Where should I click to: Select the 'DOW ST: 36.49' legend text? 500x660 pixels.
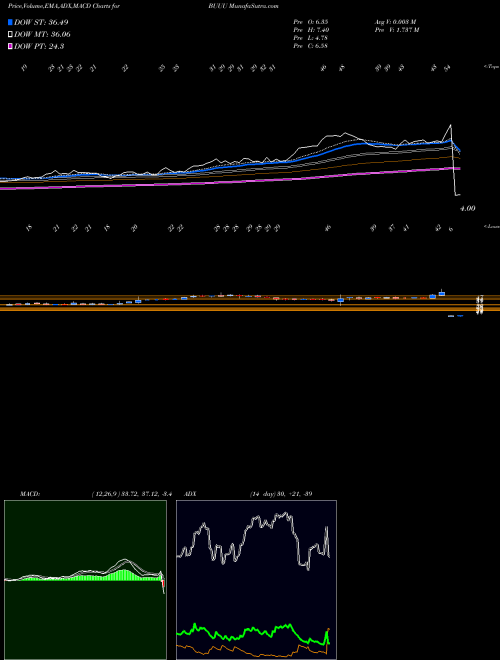(41, 22)
